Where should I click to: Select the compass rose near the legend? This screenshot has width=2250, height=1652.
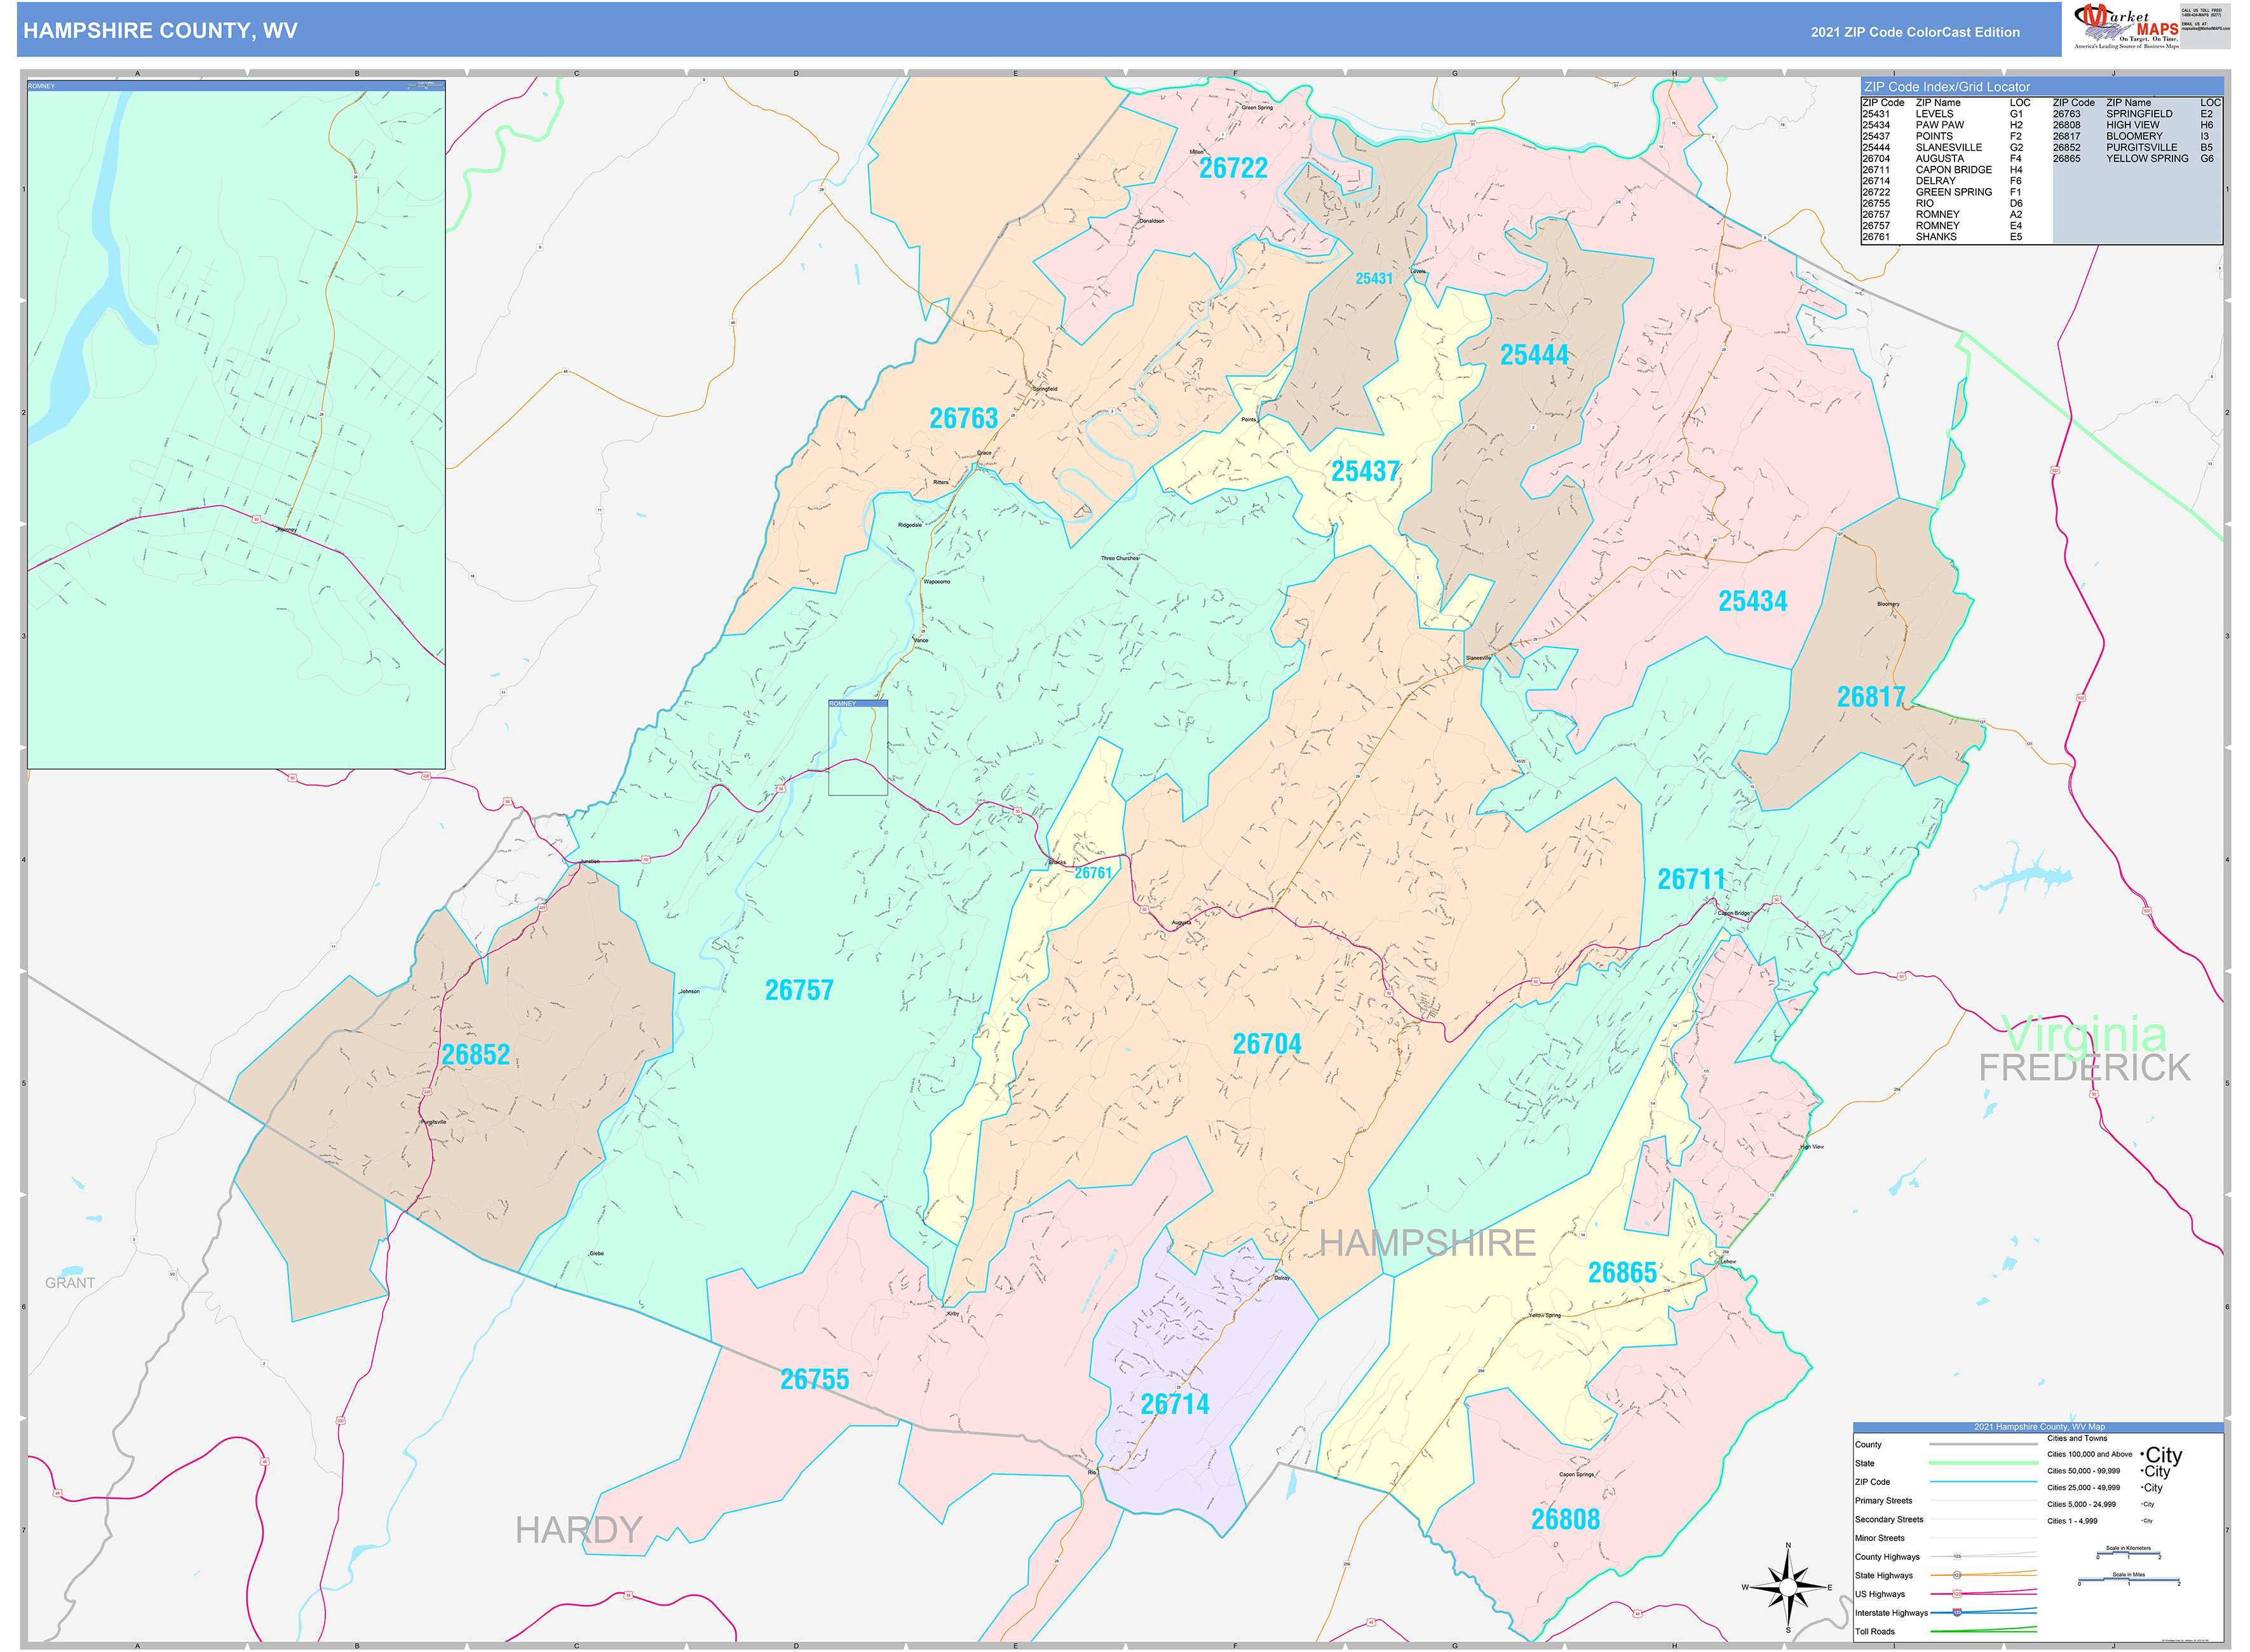pos(1789,1588)
